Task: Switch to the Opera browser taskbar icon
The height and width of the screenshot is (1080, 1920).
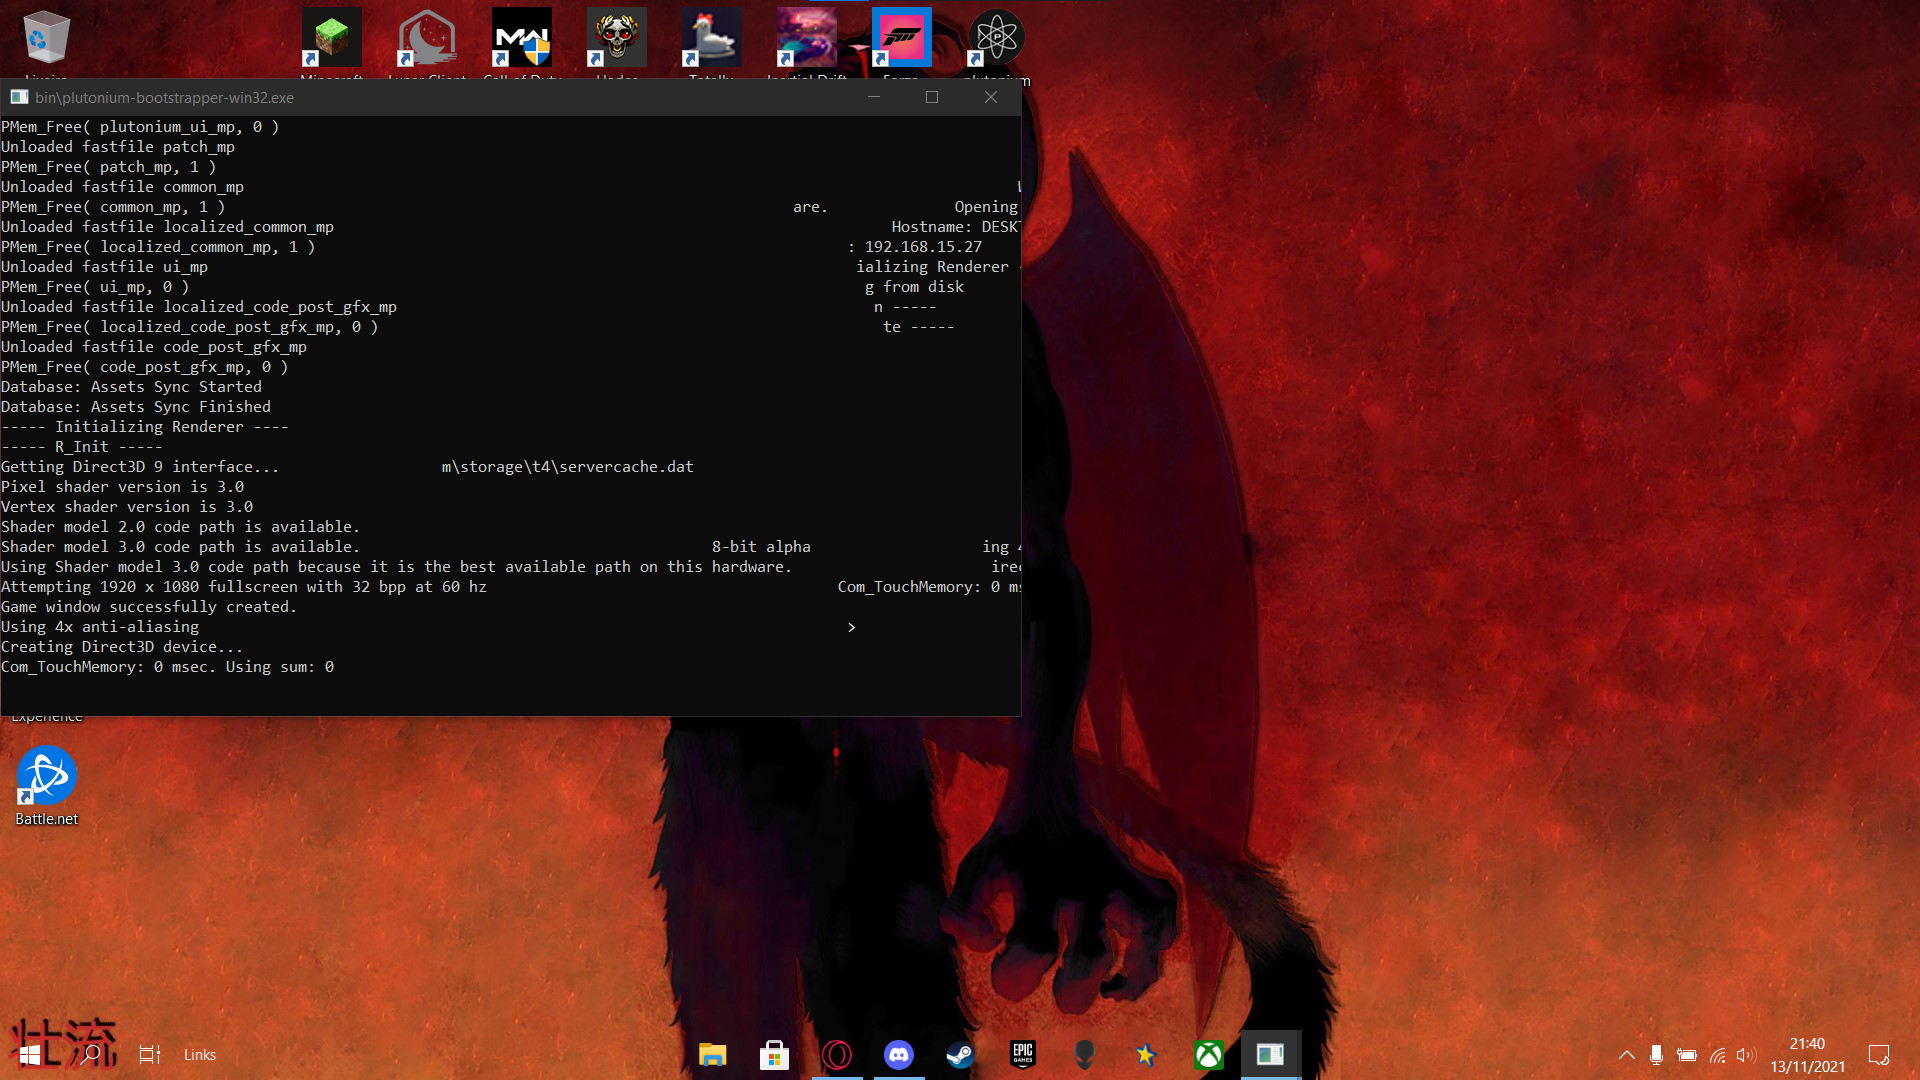Action: click(x=837, y=1054)
